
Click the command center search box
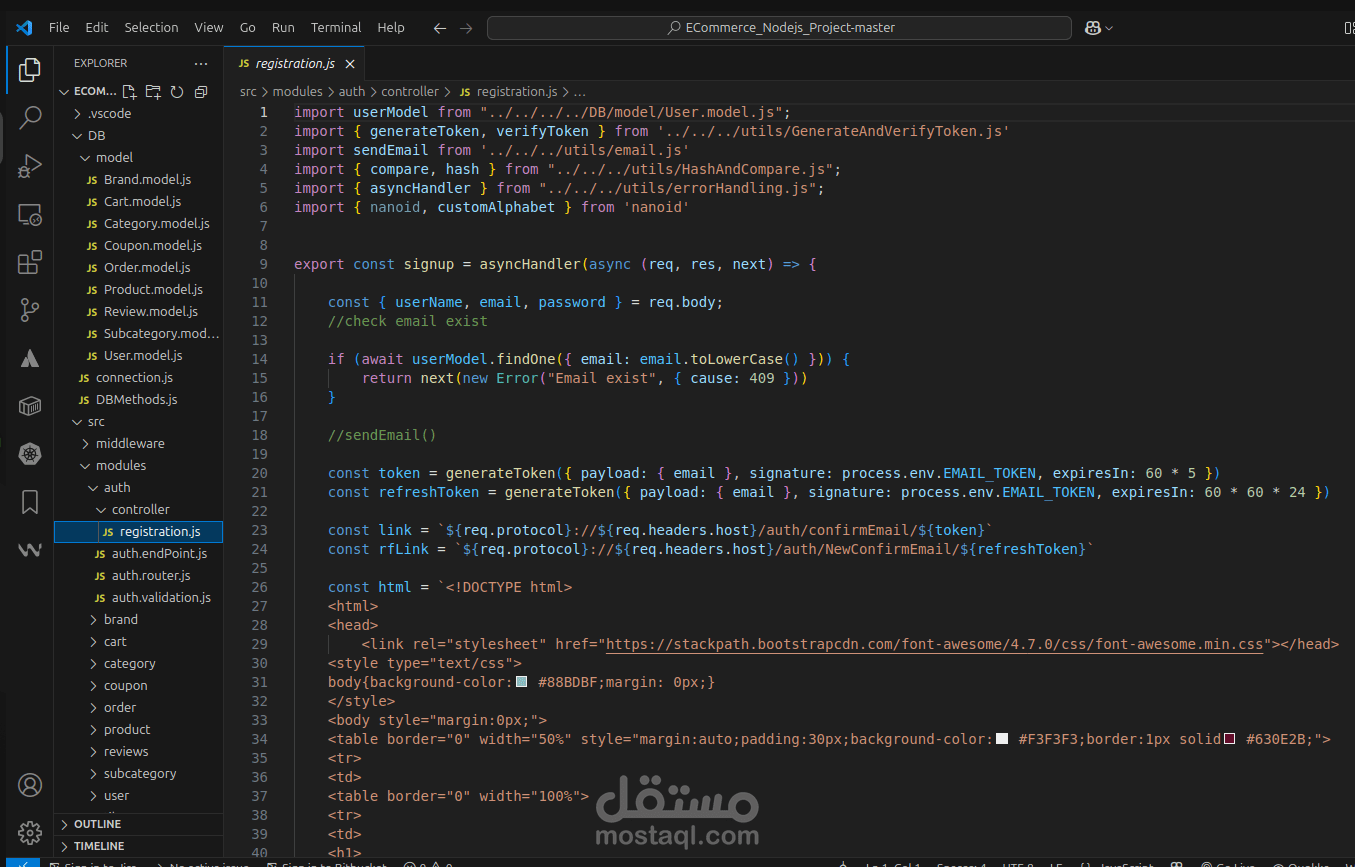(779, 28)
